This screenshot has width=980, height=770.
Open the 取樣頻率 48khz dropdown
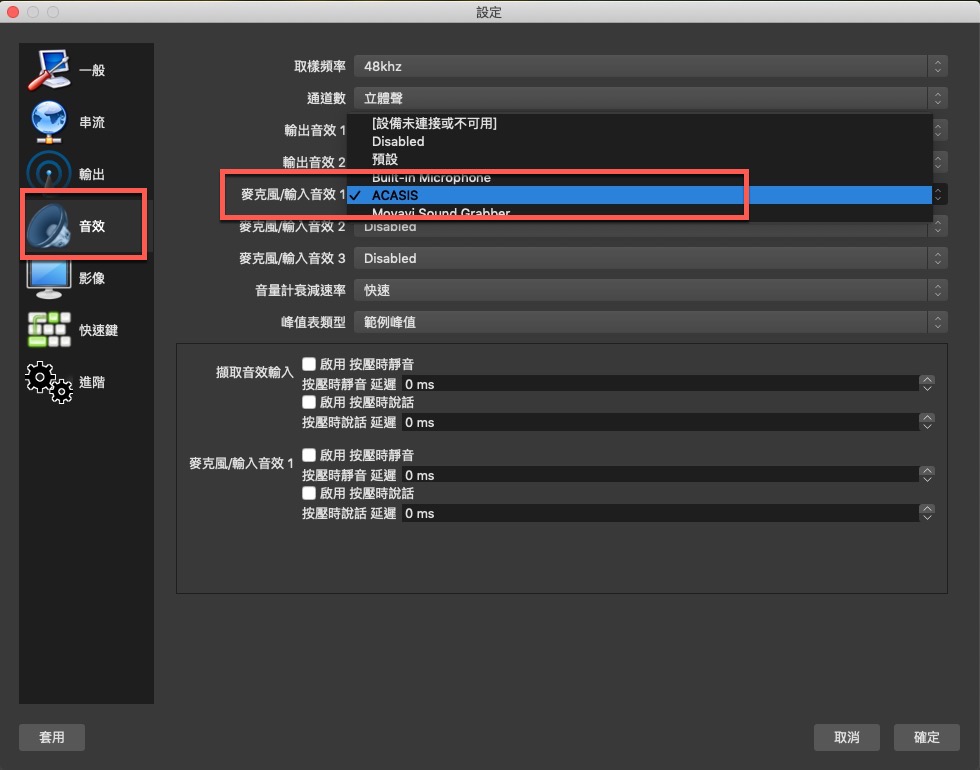point(650,66)
